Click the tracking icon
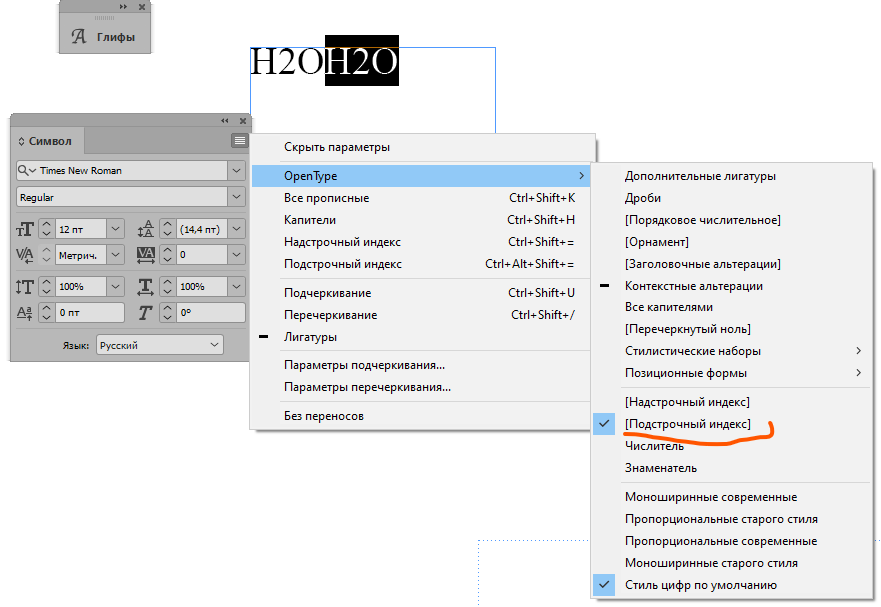The image size is (881, 607). point(146,255)
